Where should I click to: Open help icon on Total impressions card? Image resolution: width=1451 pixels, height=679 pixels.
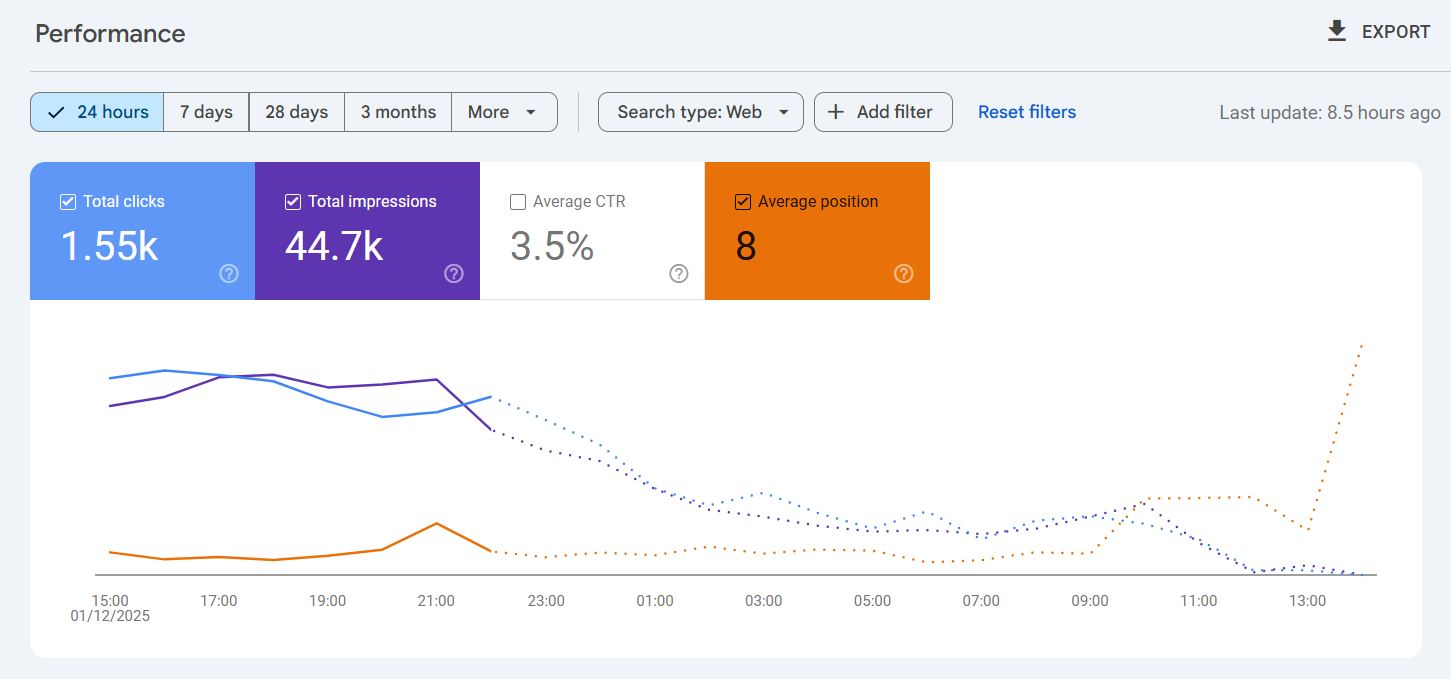pos(454,274)
